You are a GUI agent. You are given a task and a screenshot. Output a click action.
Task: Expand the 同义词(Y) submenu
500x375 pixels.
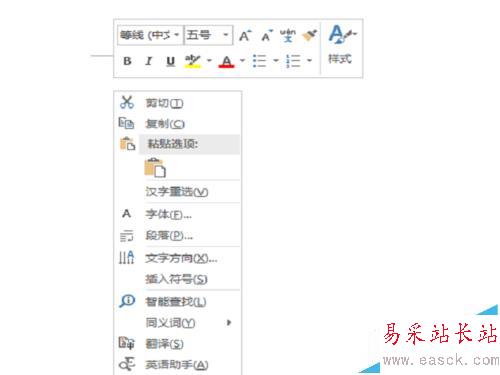point(177,323)
